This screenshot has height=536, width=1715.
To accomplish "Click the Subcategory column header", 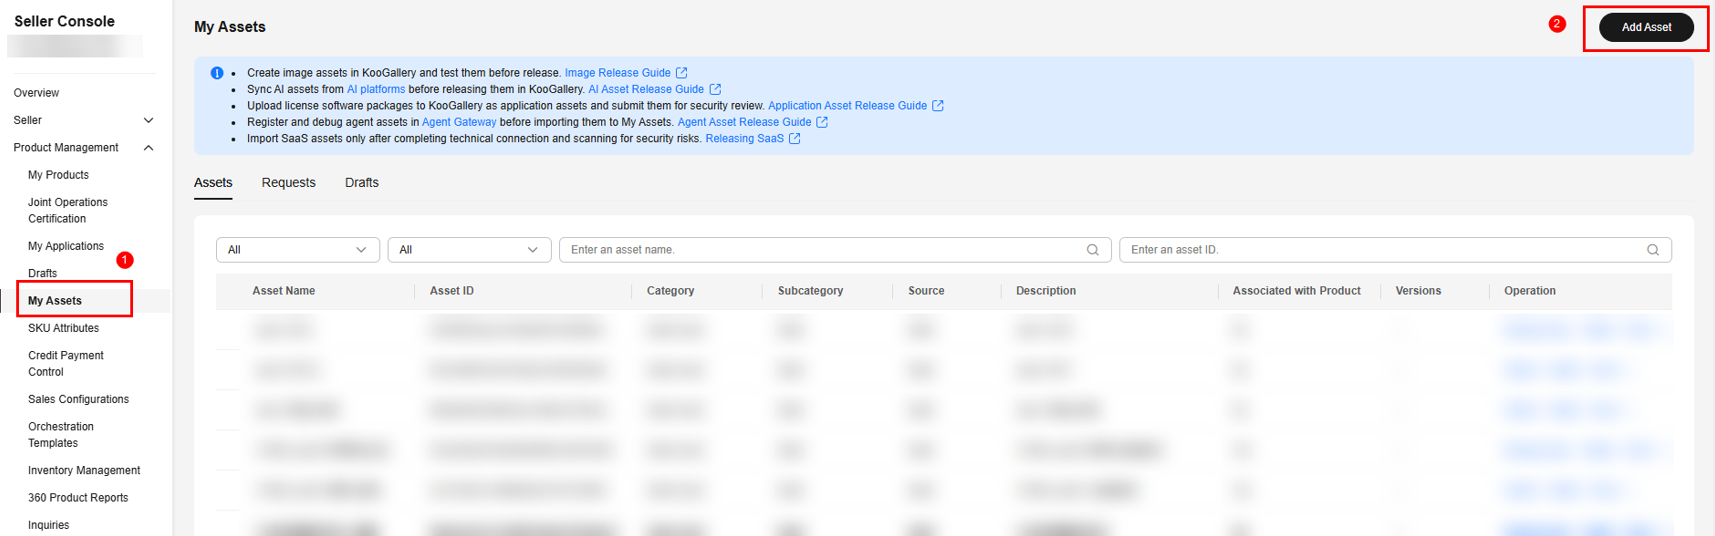I will click(x=810, y=291).
